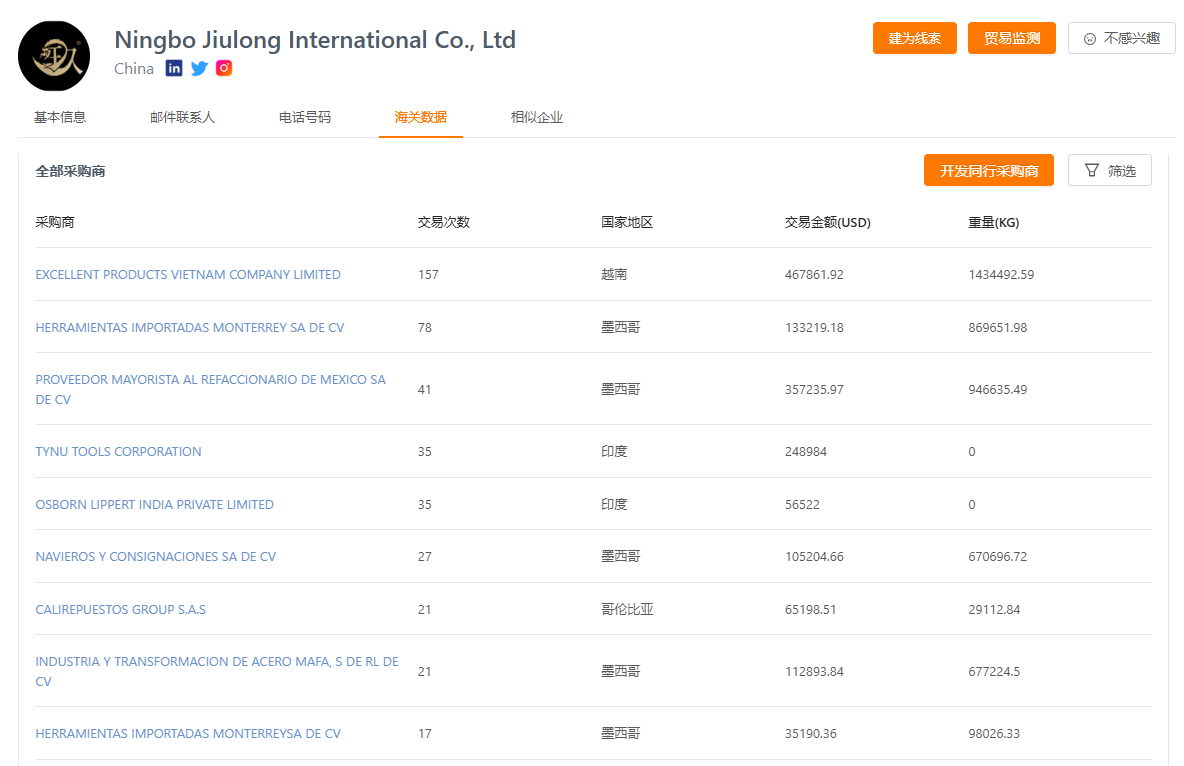This screenshot has width=1184, height=766.
Task: Switch to the 基本信息 tab
Action: pos(60,117)
